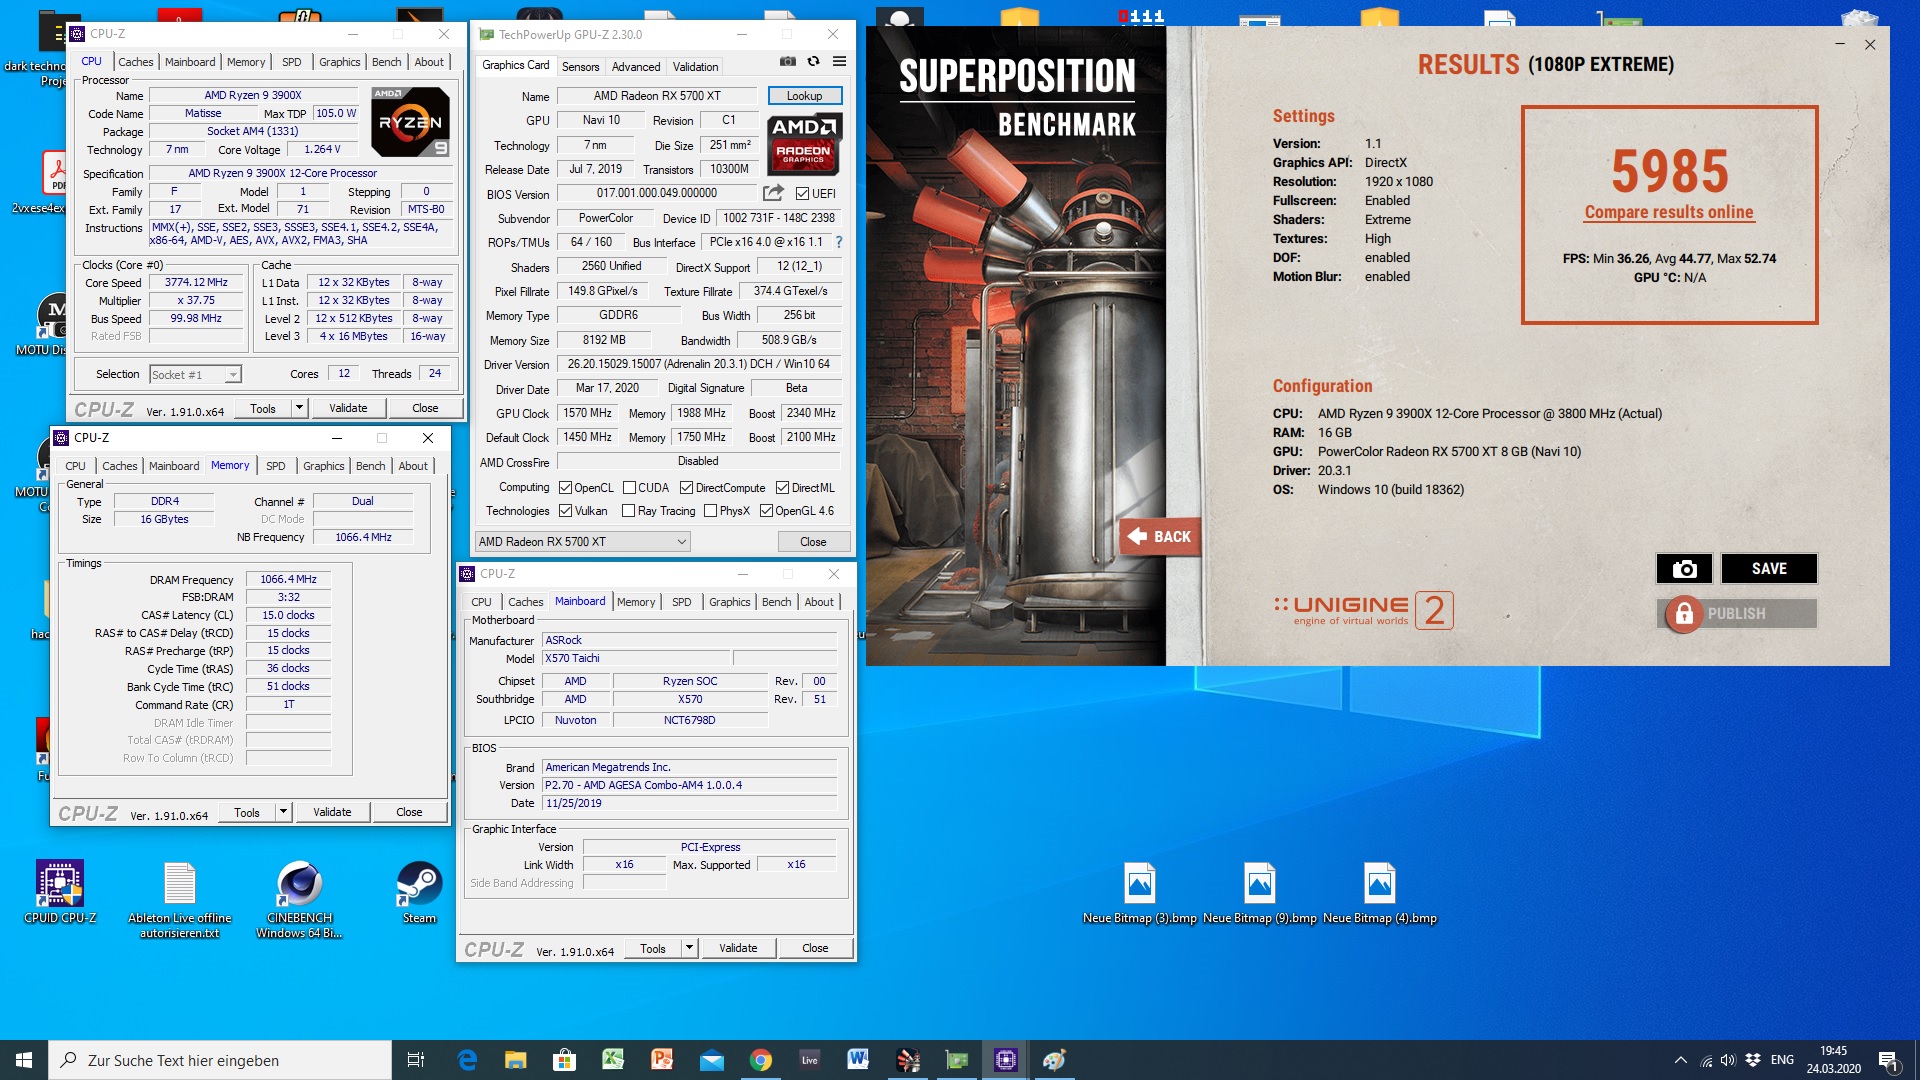Screen dimensions: 1920x1080
Task: Click Tools button in top CPU-Z window
Action: [x=263, y=408]
